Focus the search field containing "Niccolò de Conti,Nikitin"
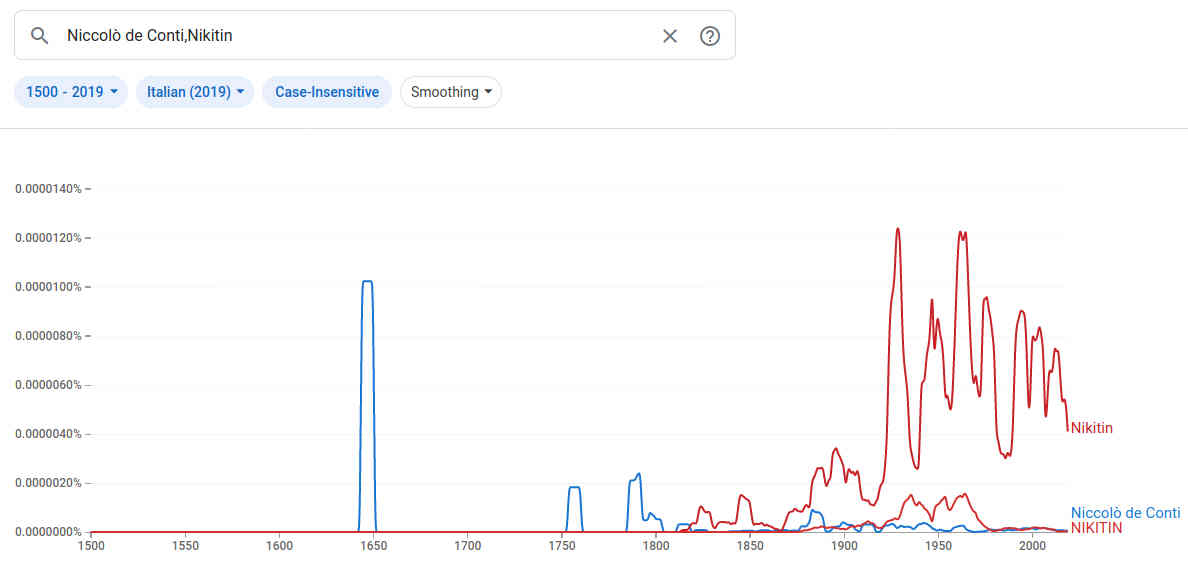1188x561 pixels. coord(350,36)
